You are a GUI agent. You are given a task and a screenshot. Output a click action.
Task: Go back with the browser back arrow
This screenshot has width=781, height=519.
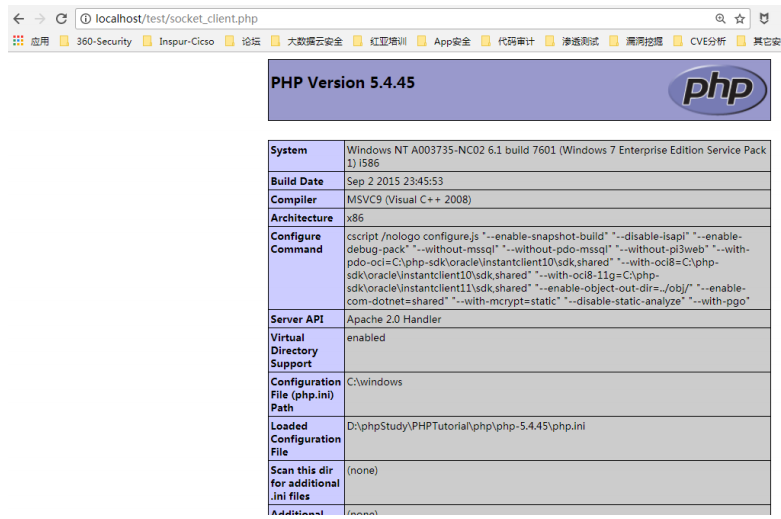tap(19, 19)
